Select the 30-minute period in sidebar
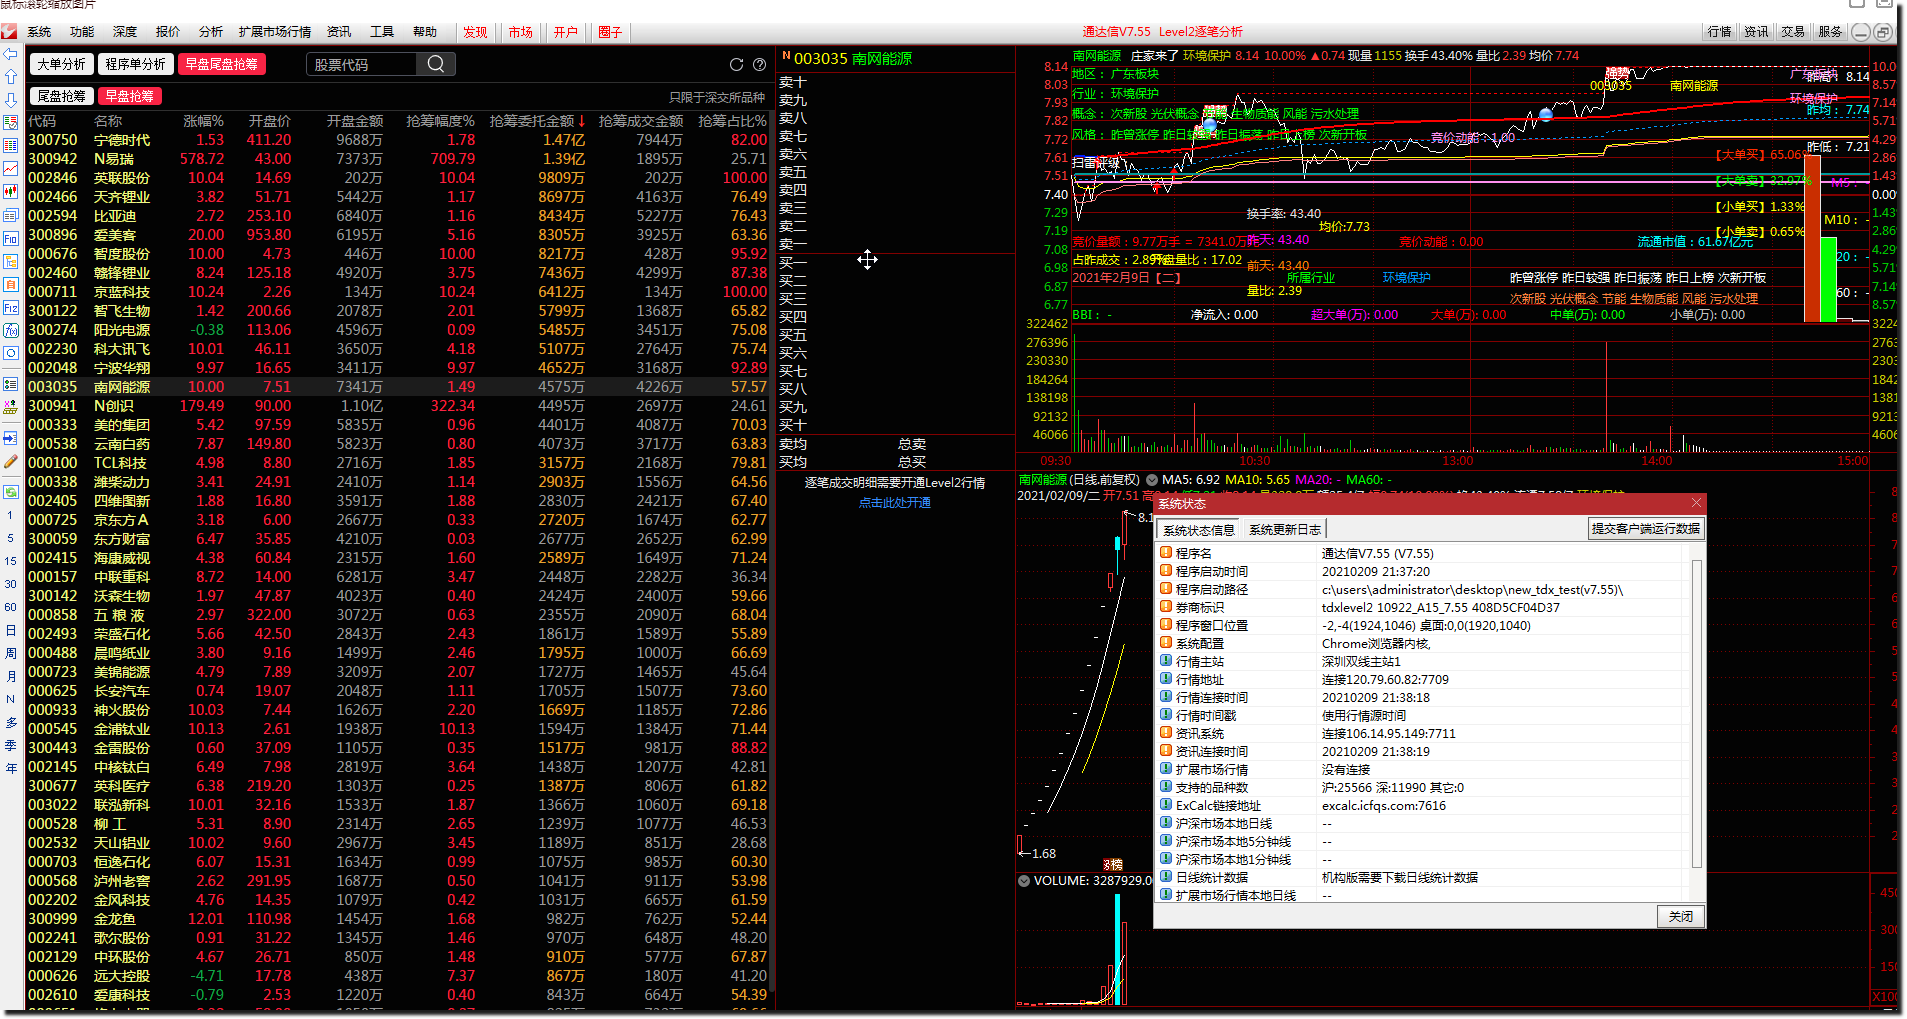Screen dimensions: 1907x1019 10,584
